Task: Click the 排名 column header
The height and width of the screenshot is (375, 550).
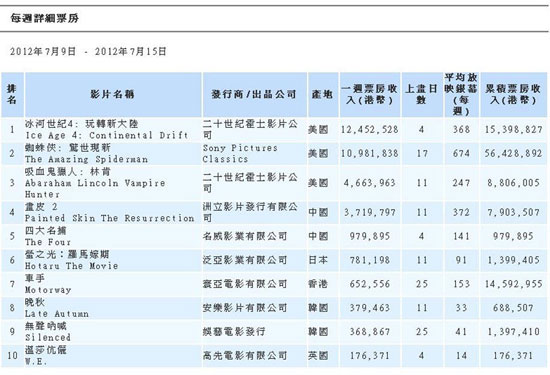Action: click(x=12, y=94)
